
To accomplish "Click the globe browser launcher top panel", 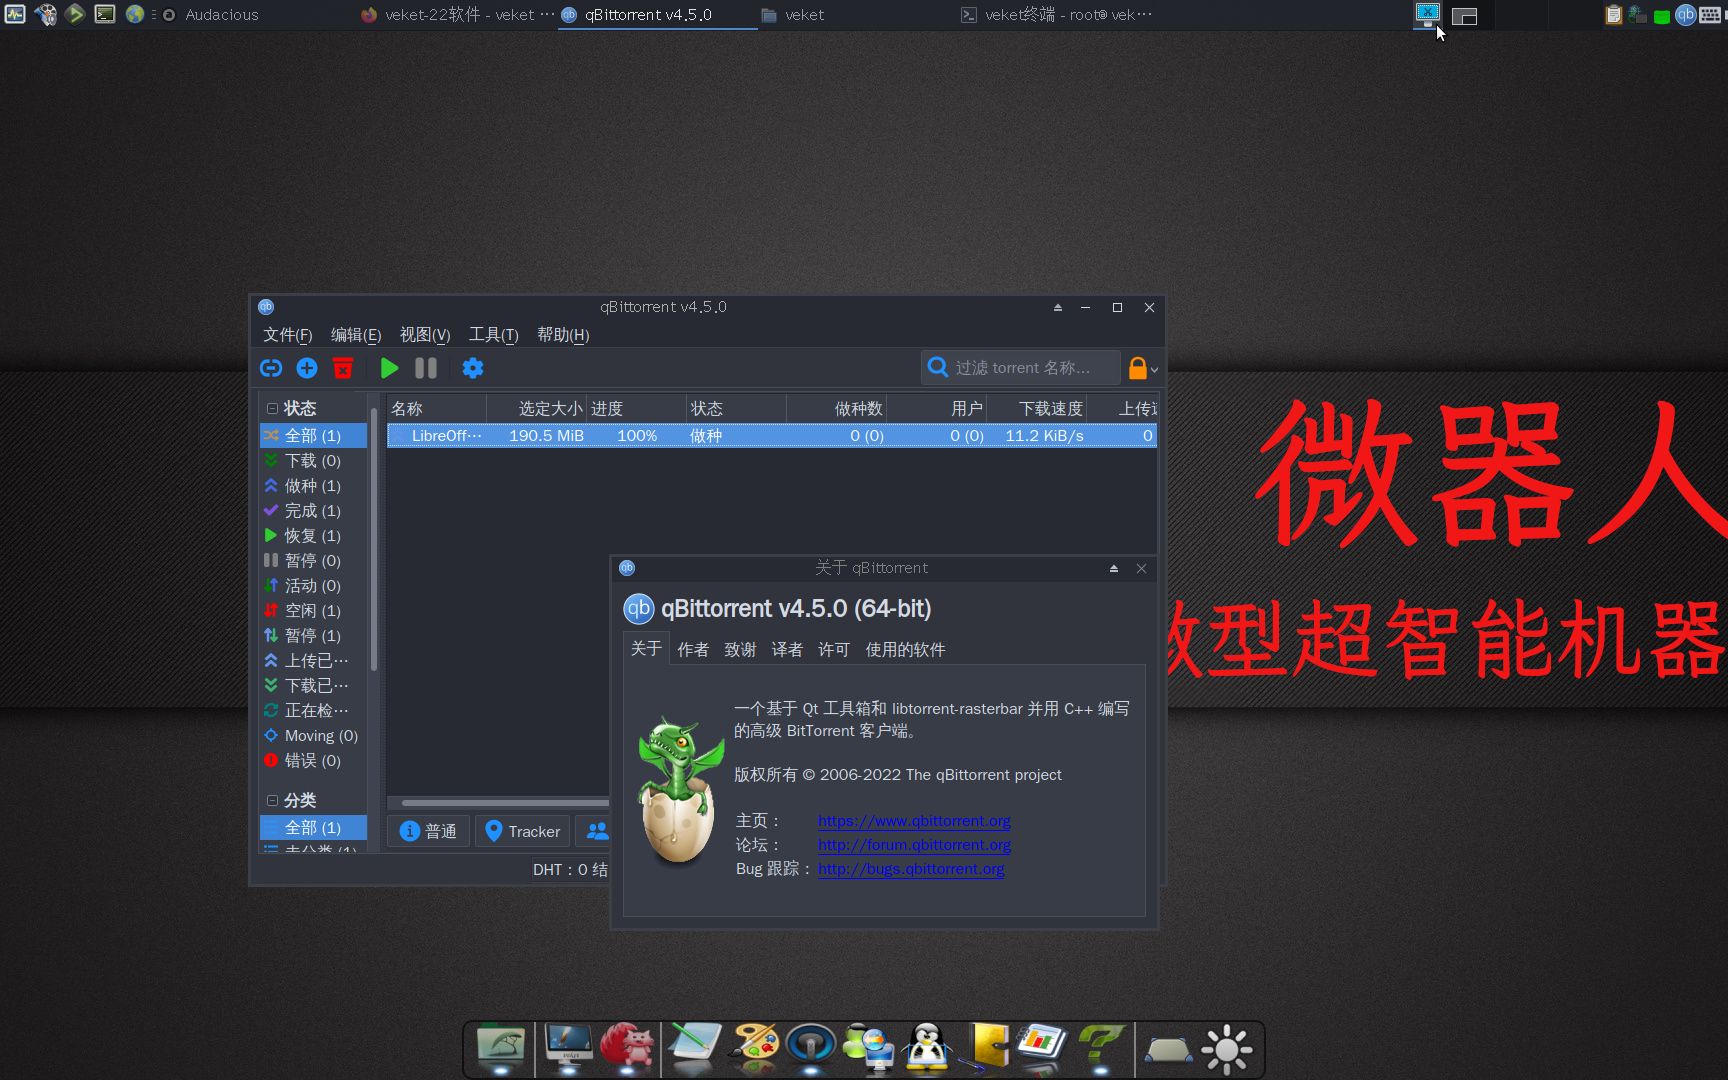I will click(x=135, y=14).
